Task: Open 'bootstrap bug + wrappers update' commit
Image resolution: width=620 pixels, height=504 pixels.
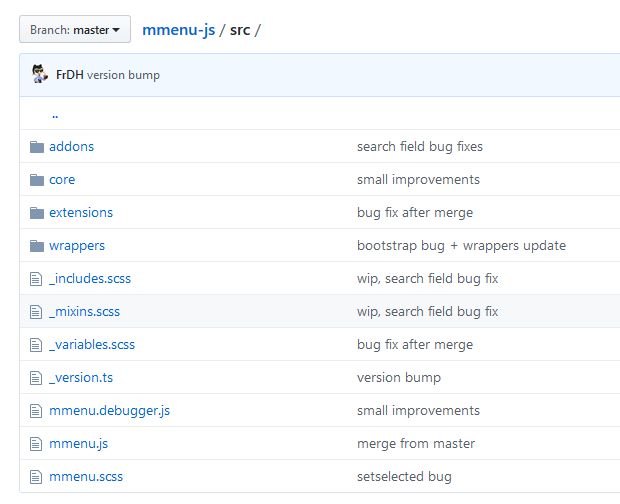Action: point(461,246)
